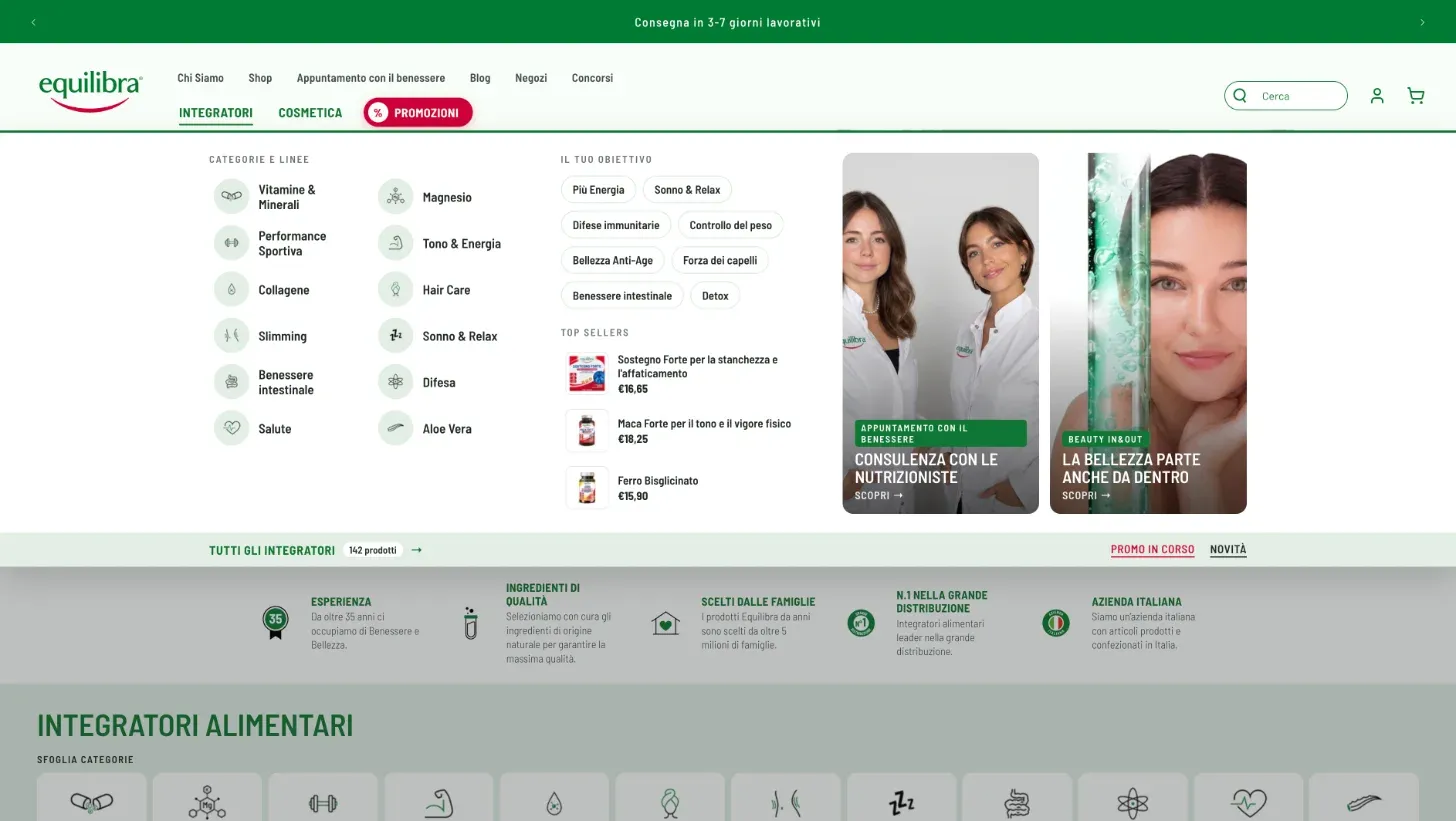Image resolution: width=1456 pixels, height=821 pixels.
Task: Click the Cerca search field
Action: point(1286,96)
